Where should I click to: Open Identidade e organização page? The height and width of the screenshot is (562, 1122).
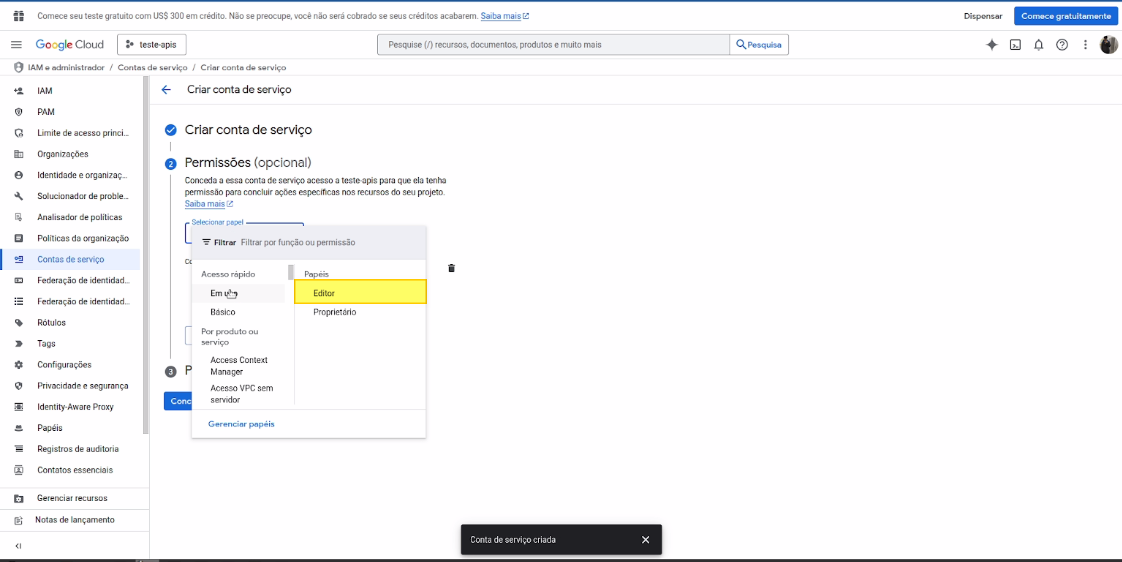pos(82,175)
